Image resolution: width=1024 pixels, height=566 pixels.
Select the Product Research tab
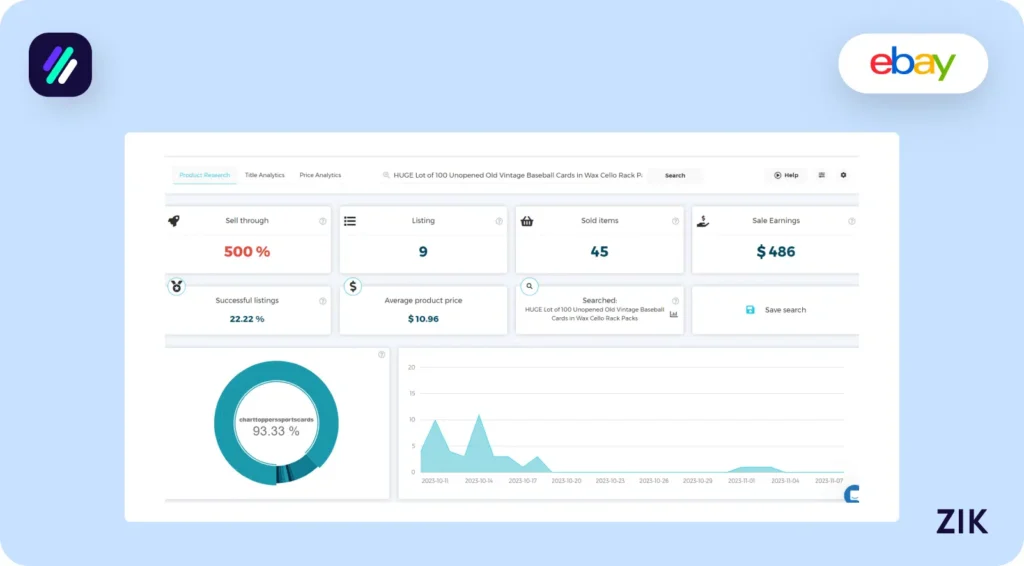(204, 175)
